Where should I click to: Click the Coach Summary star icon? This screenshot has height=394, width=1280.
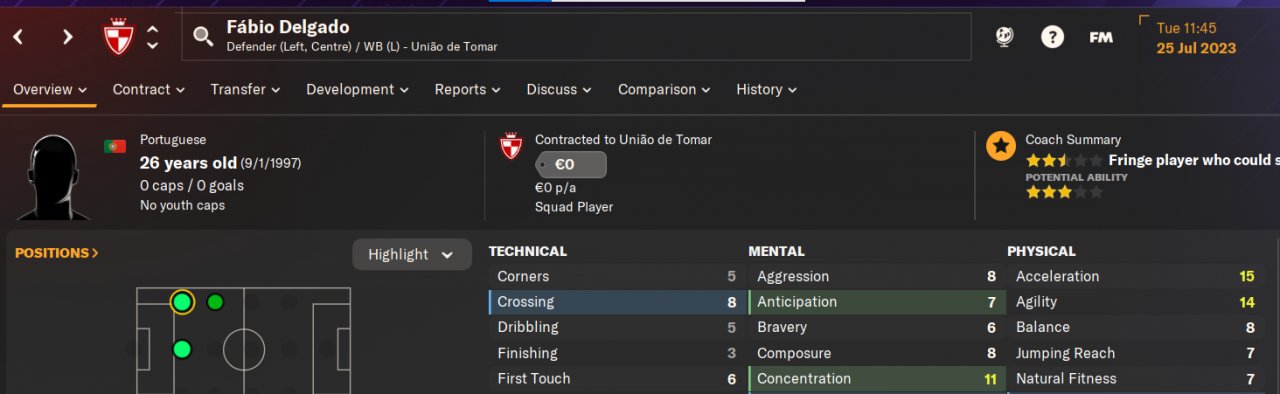[x=1001, y=146]
